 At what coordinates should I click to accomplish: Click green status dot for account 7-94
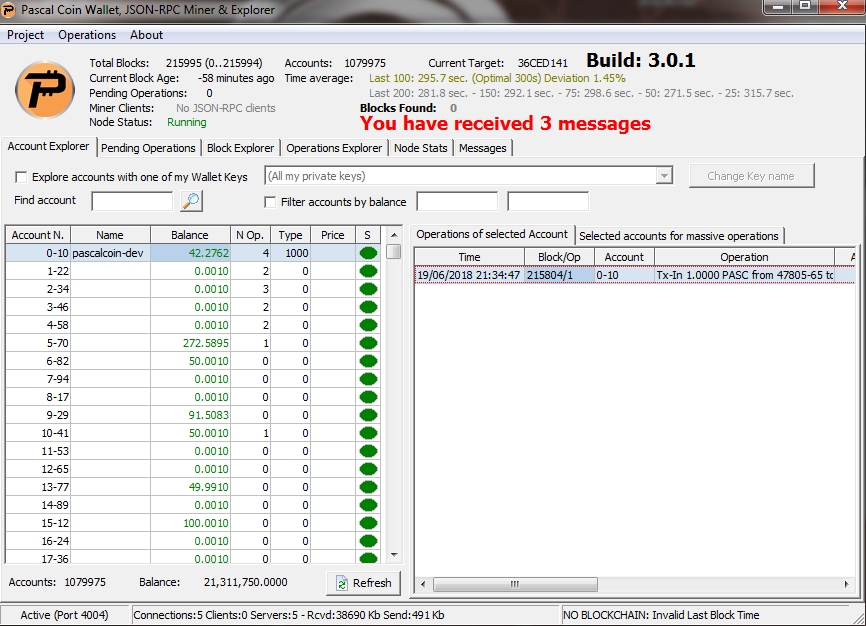(x=368, y=379)
